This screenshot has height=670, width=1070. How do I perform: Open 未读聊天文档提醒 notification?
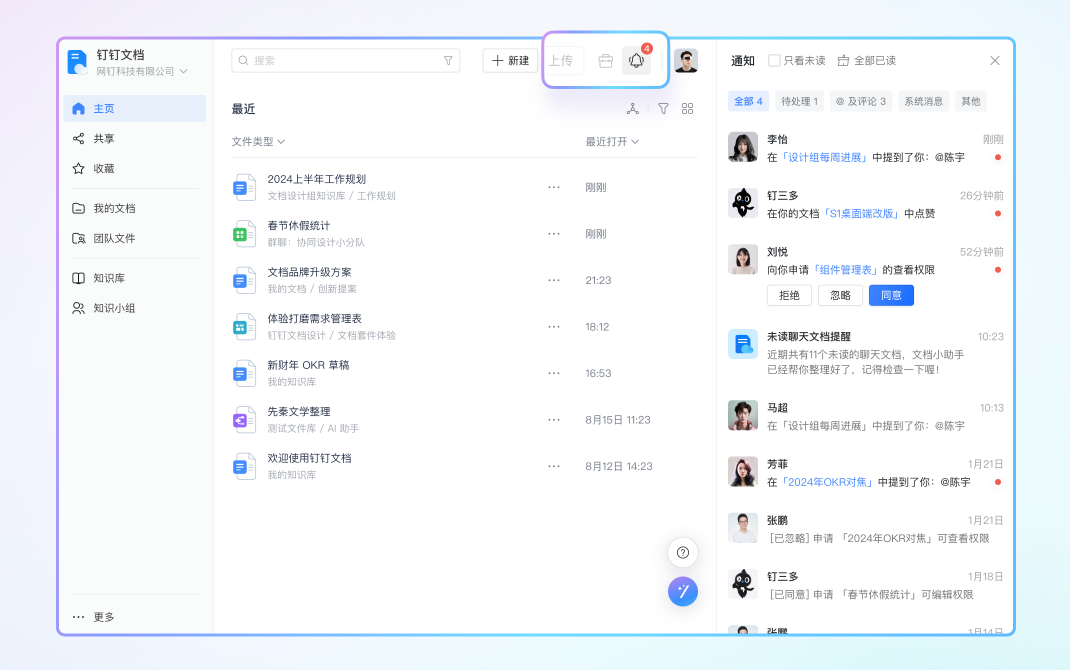[x=866, y=353]
